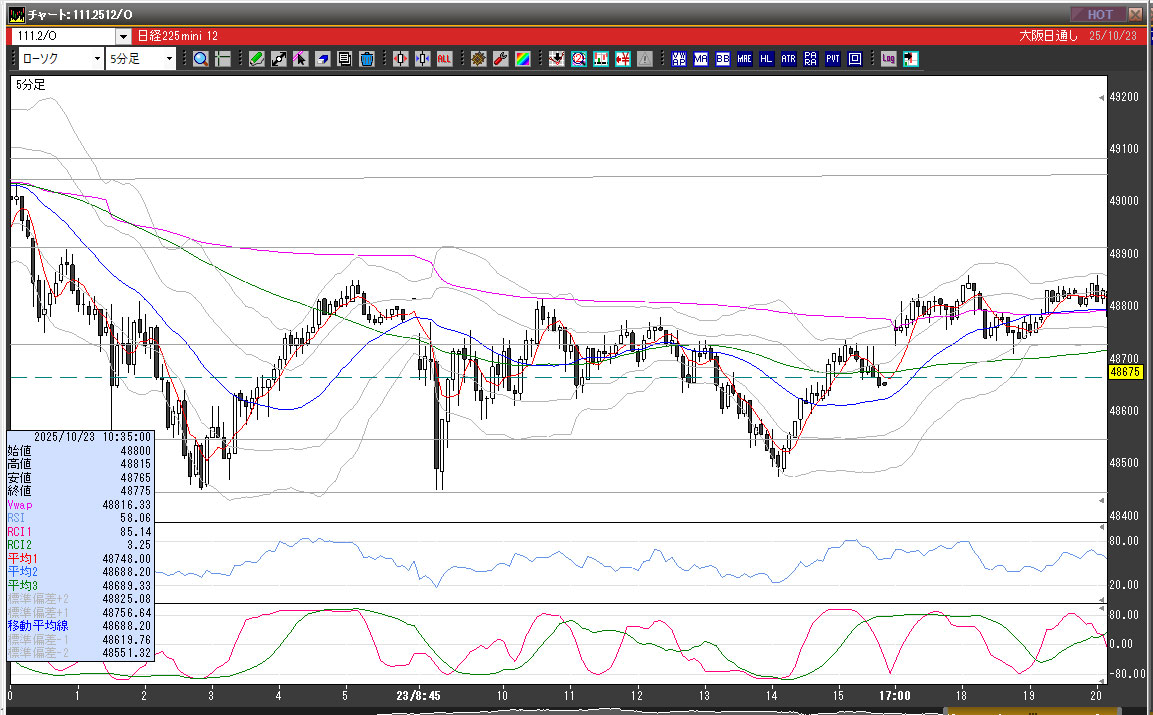Click the magnifying glass zoom icon
The image size is (1153, 715).
coord(201,59)
